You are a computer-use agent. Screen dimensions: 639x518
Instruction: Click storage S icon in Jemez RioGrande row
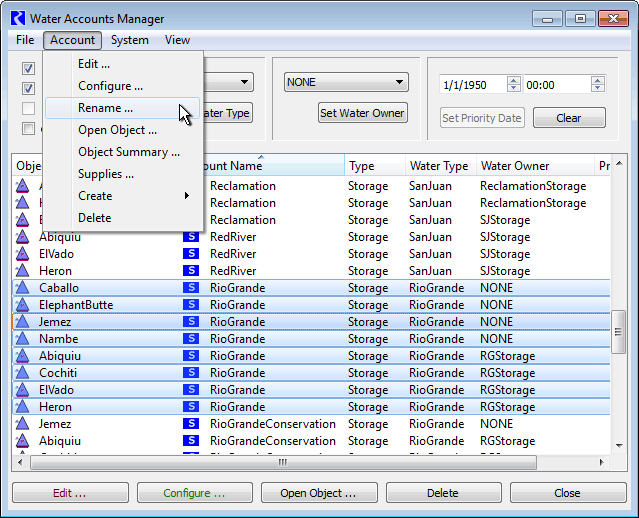[191, 322]
